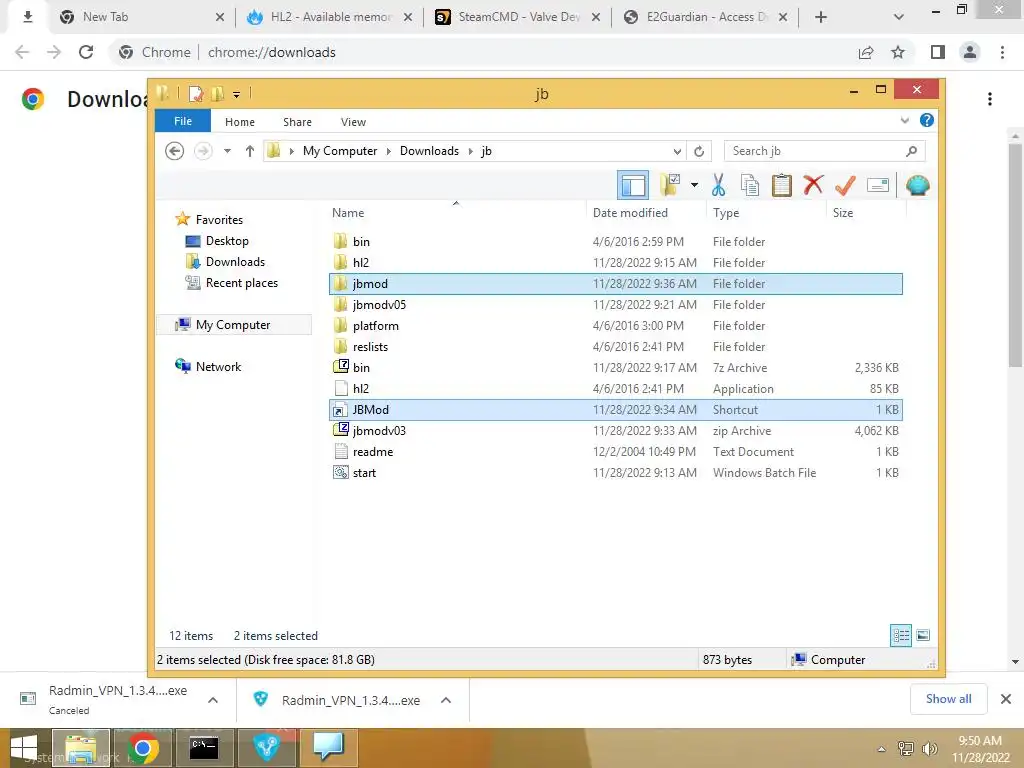The width and height of the screenshot is (1024, 768).
Task: Open quick access toolbar customize dropdown
Action: tap(236, 95)
